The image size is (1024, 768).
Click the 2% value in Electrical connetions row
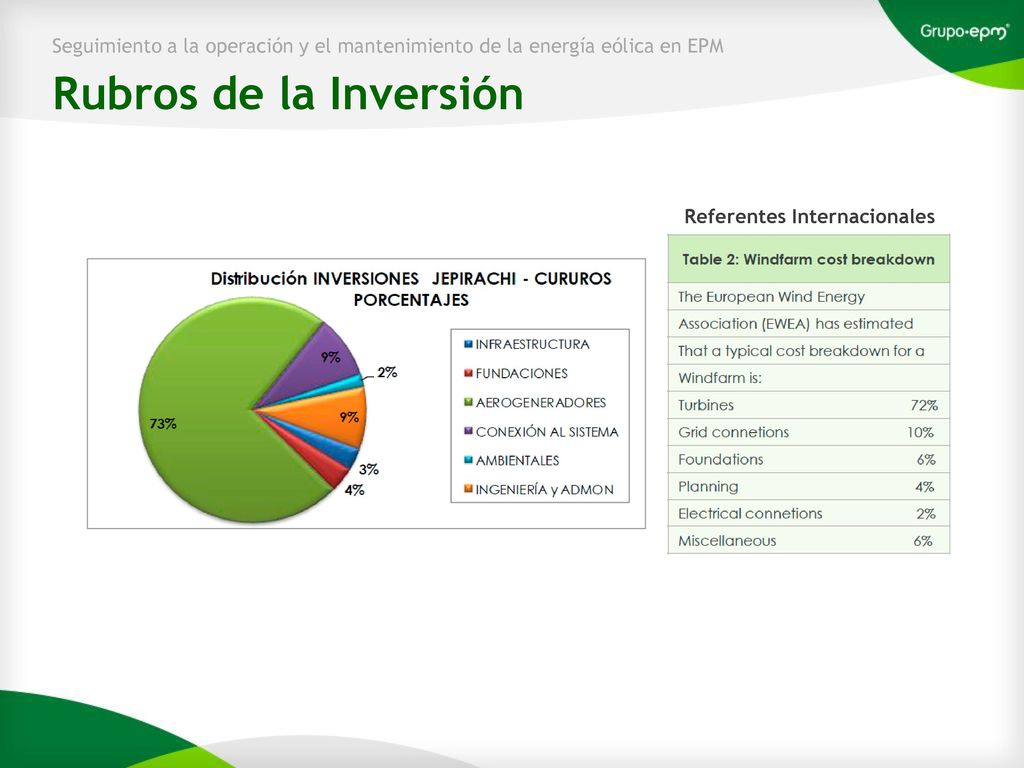click(x=926, y=514)
